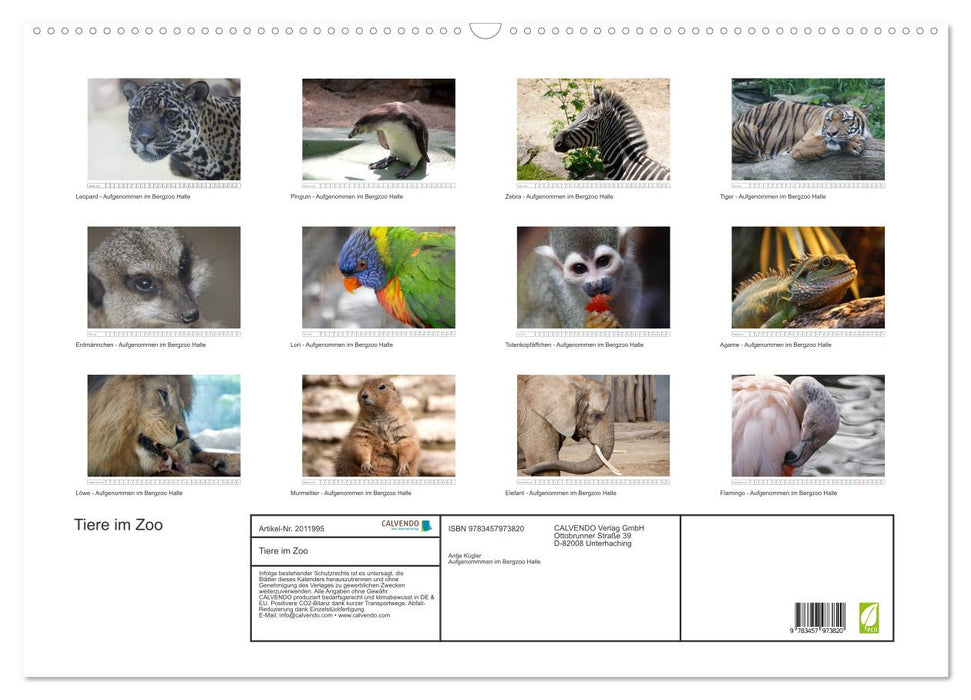Select the green eco leaf icon

pos(869,617)
